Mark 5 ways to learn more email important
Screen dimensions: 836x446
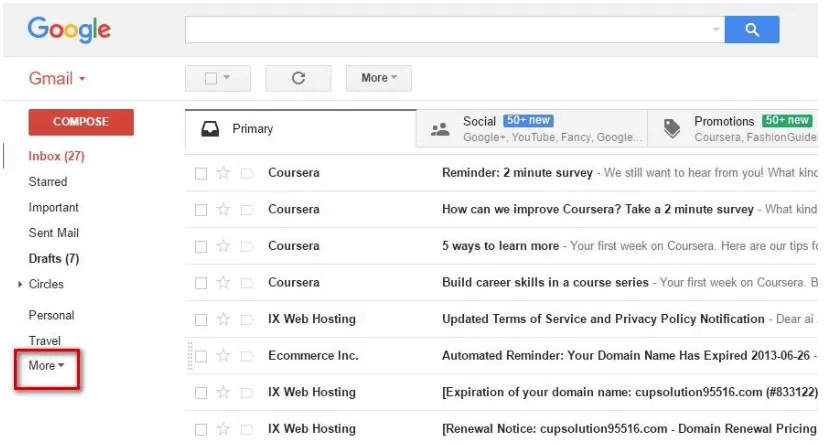click(x=247, y=247)
